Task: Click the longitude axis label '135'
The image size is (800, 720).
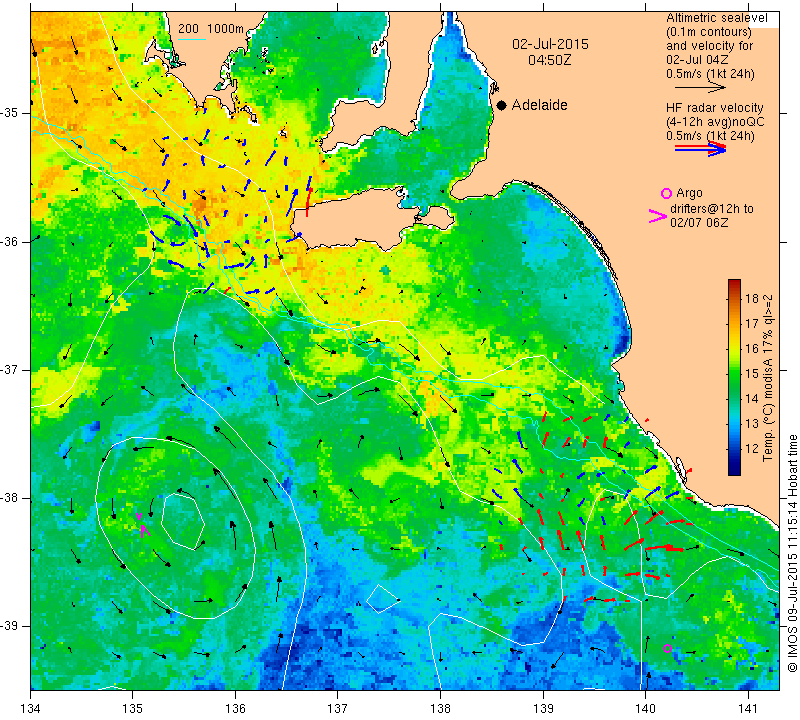Action: coord(133,709)
